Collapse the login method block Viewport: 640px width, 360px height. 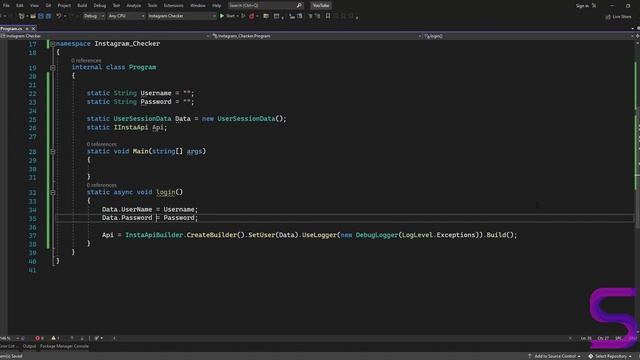[x=53, y=192]
